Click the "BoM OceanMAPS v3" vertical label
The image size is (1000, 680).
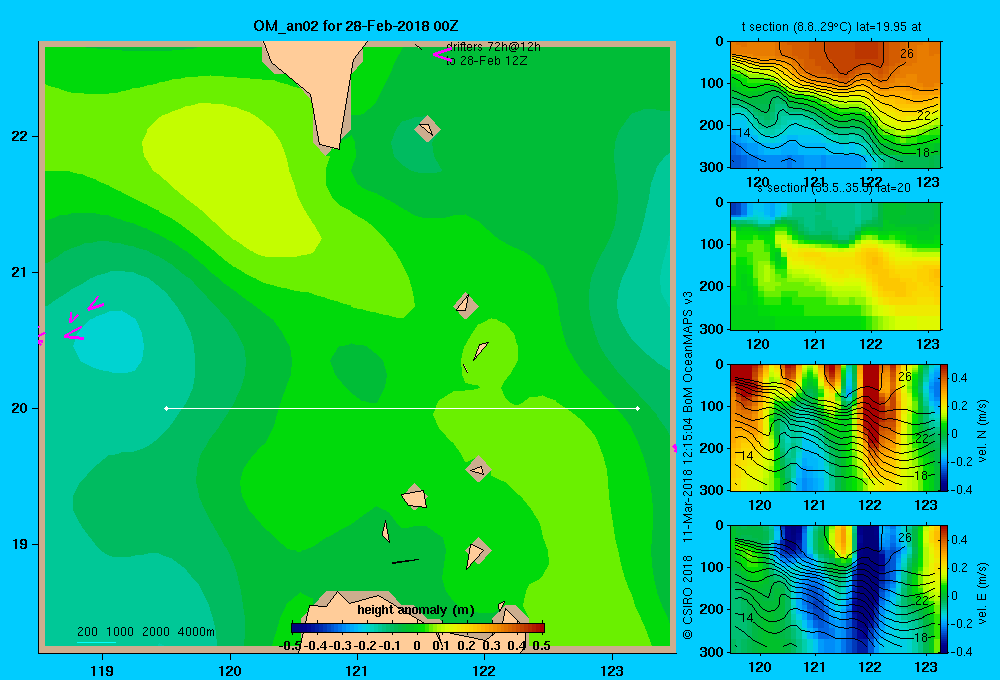[688, 351]
